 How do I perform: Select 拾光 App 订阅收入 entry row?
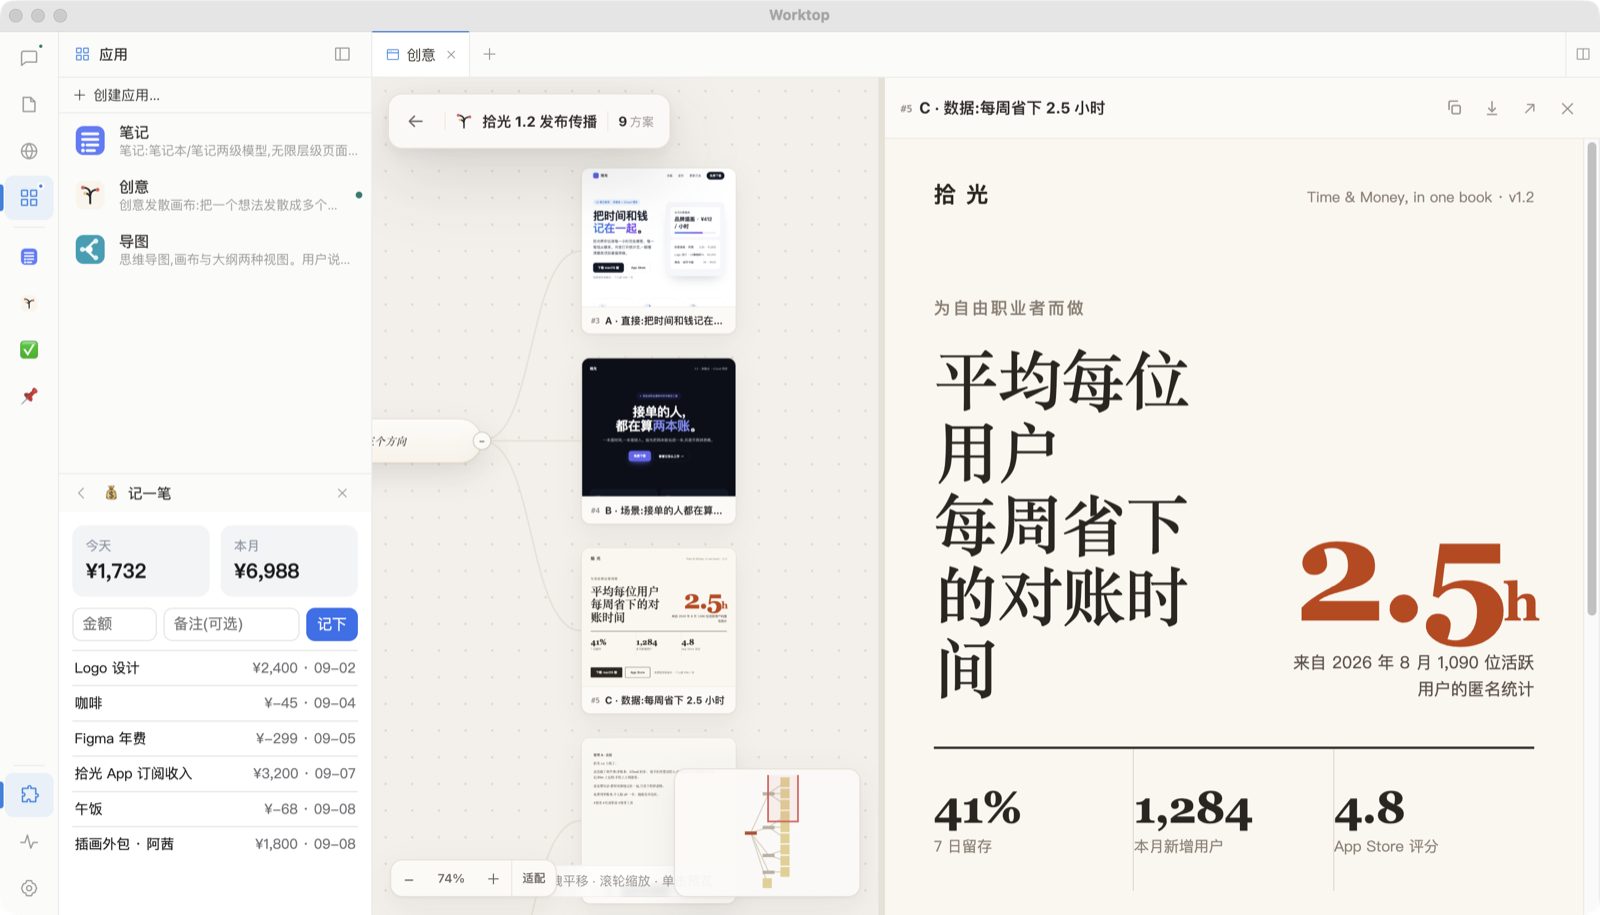[x=215, y=773]
